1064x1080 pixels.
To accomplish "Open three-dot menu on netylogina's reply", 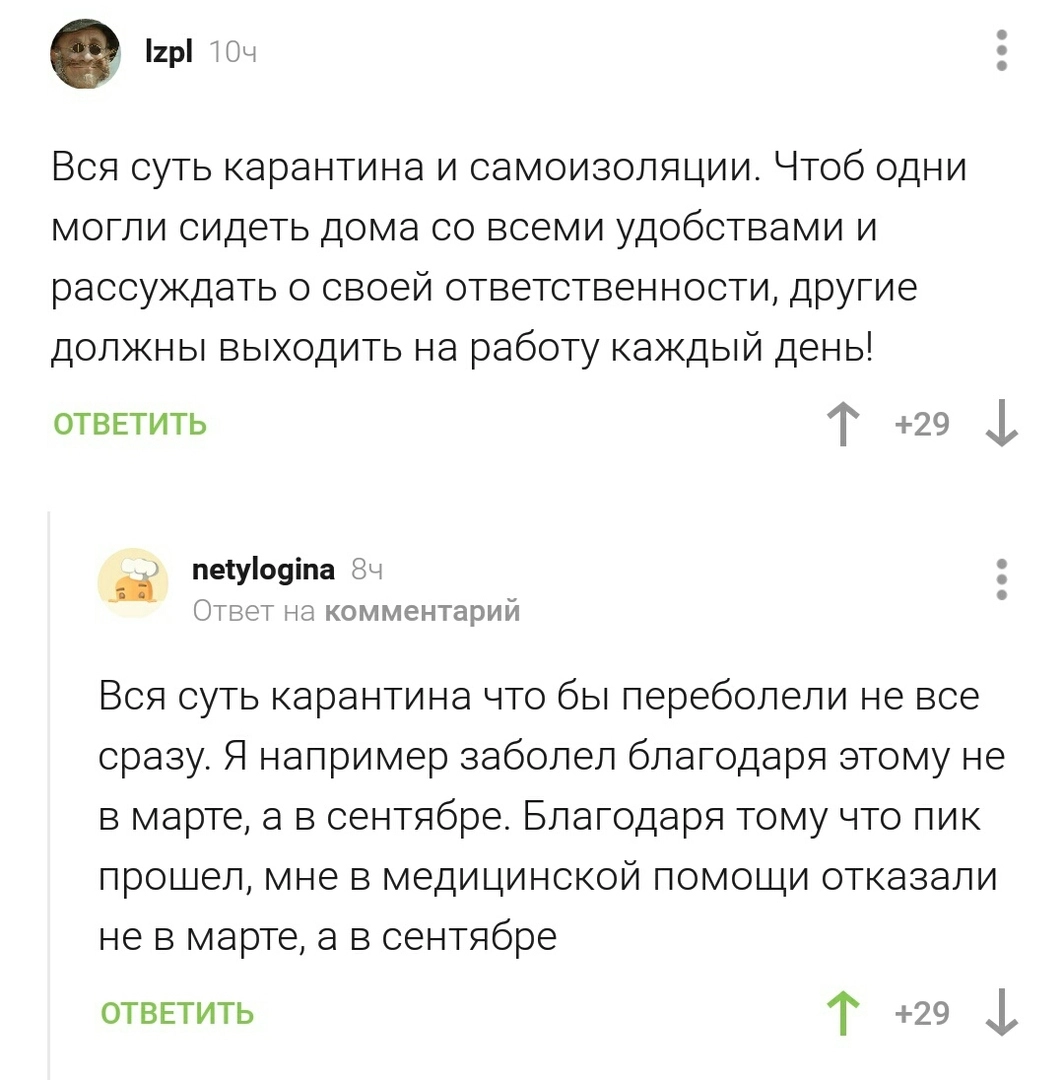I will 1002,581.
